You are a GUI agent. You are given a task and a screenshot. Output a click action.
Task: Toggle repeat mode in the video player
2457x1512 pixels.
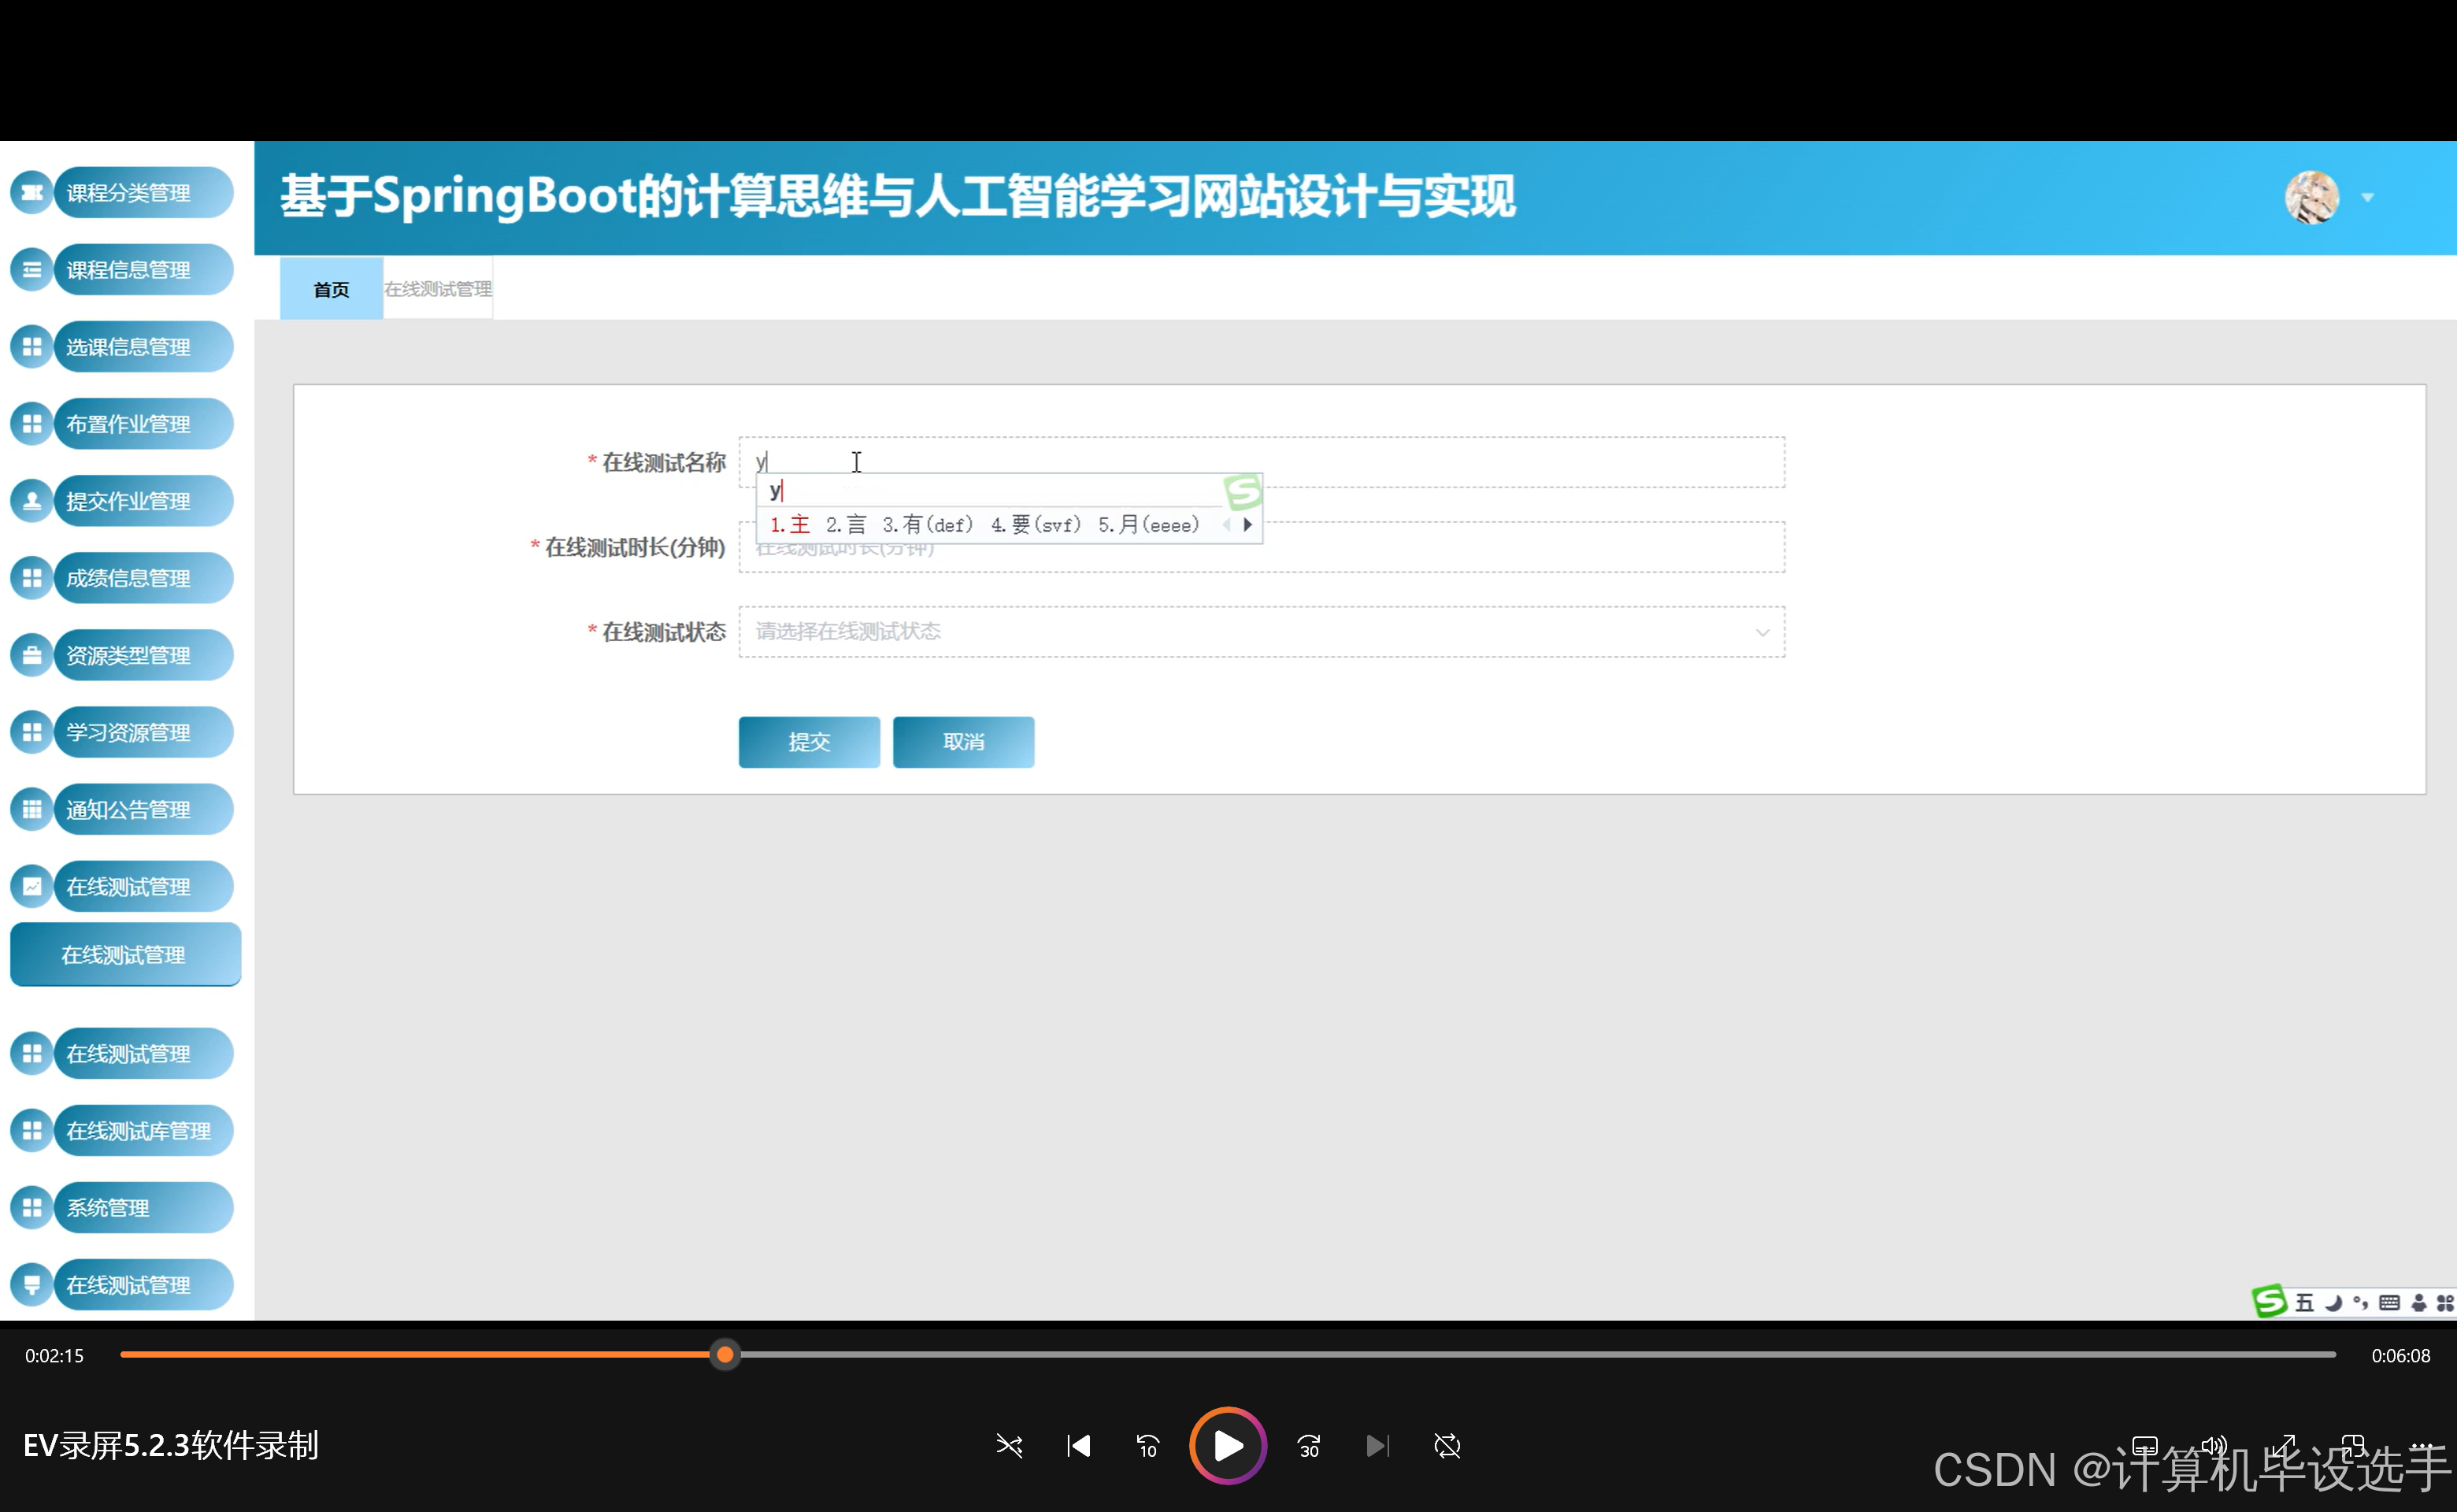click(1447, 1445)
